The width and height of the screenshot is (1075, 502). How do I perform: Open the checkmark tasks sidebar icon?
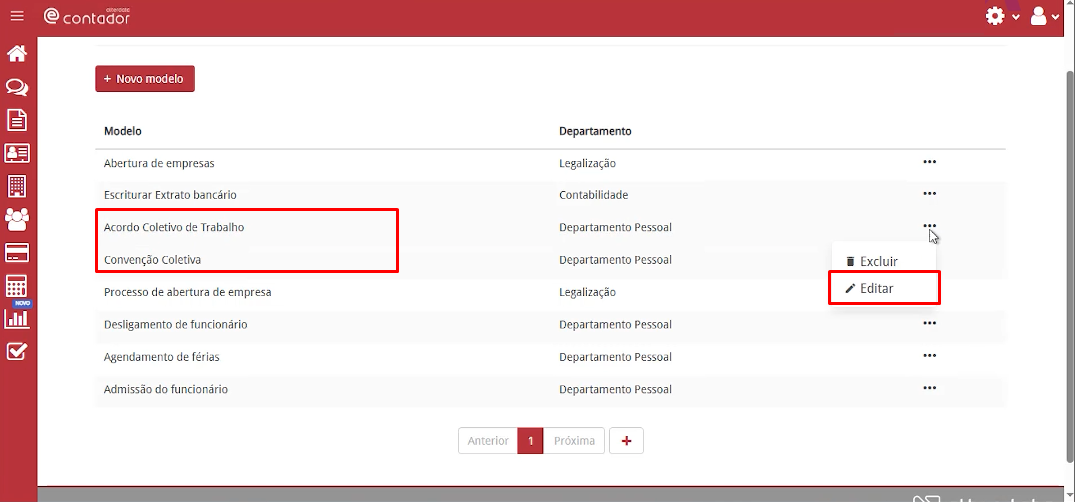coord(17,351)
